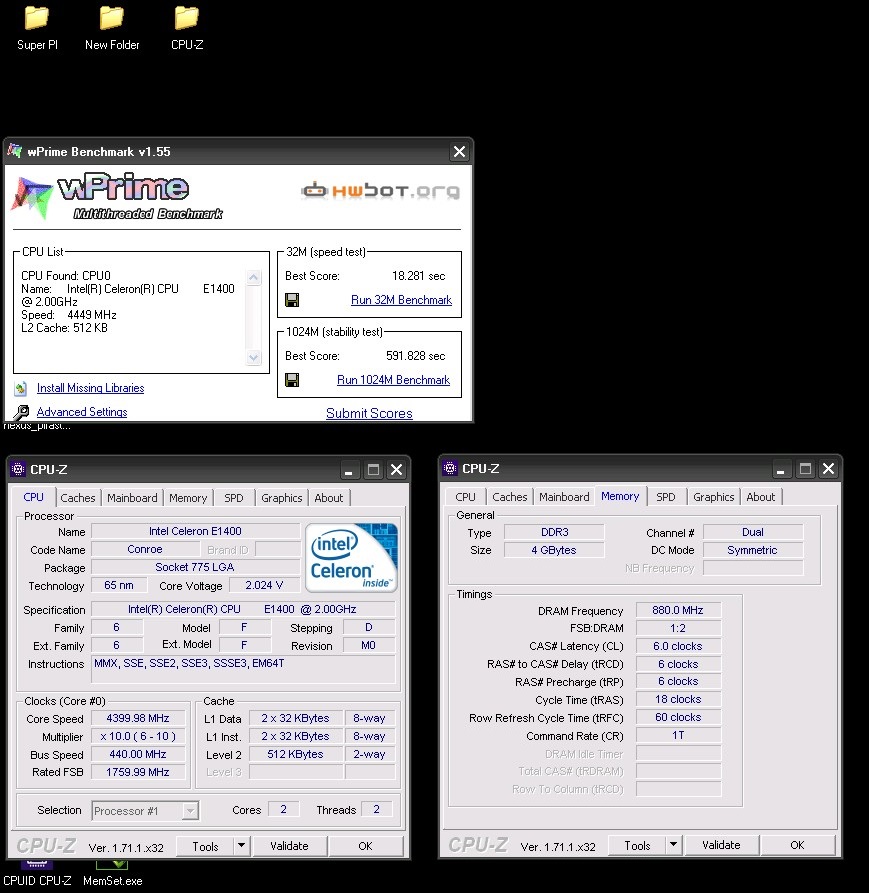Click the Core Voltage 2.024 V field

coord(264,585)
